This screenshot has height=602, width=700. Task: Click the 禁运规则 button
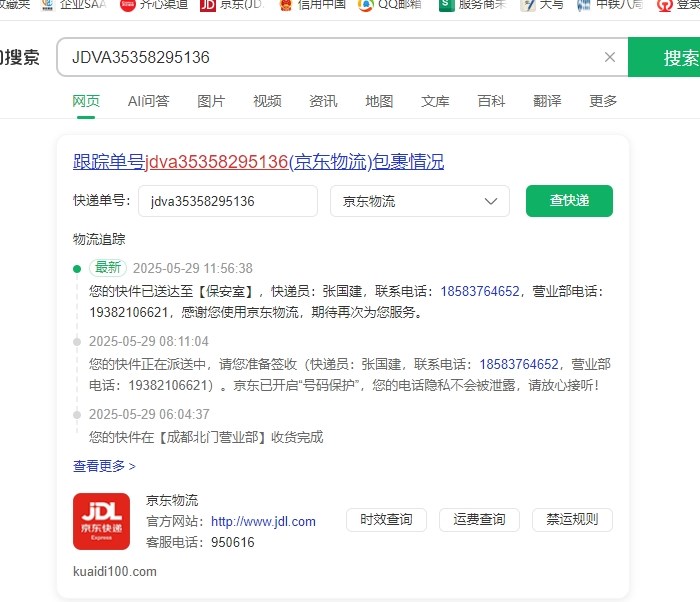(x=572, y=520)
